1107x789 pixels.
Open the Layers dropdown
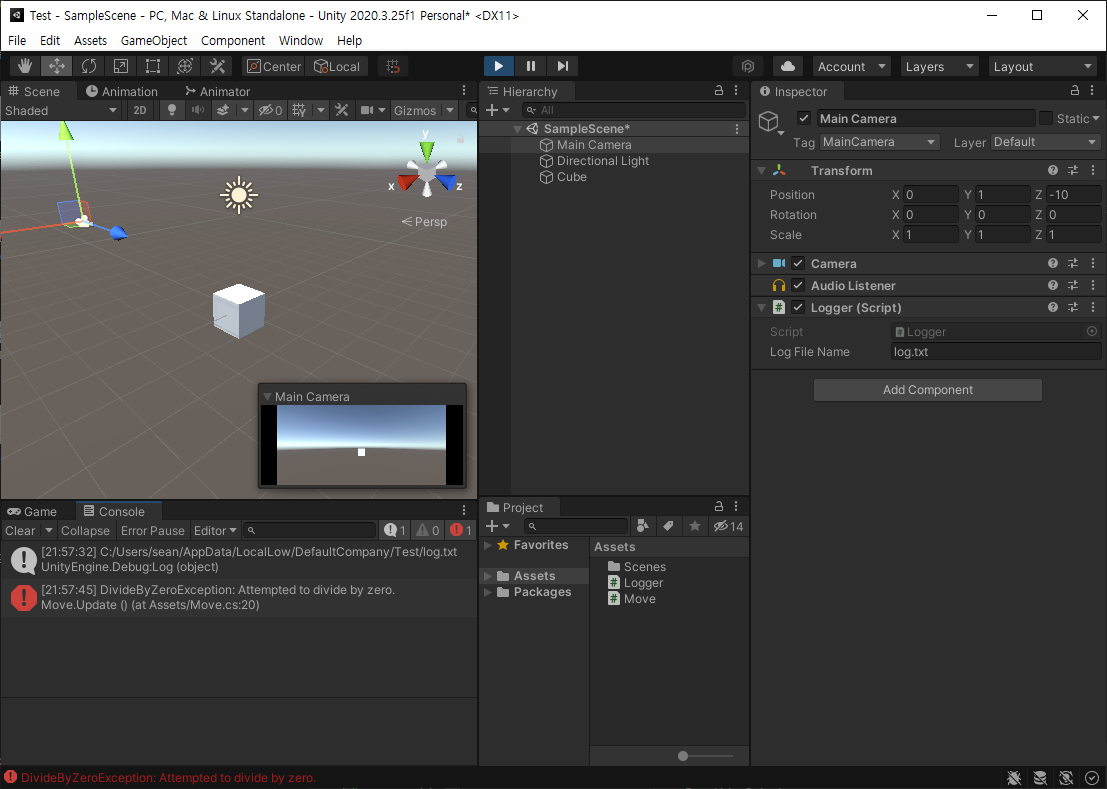click(939, 66)
